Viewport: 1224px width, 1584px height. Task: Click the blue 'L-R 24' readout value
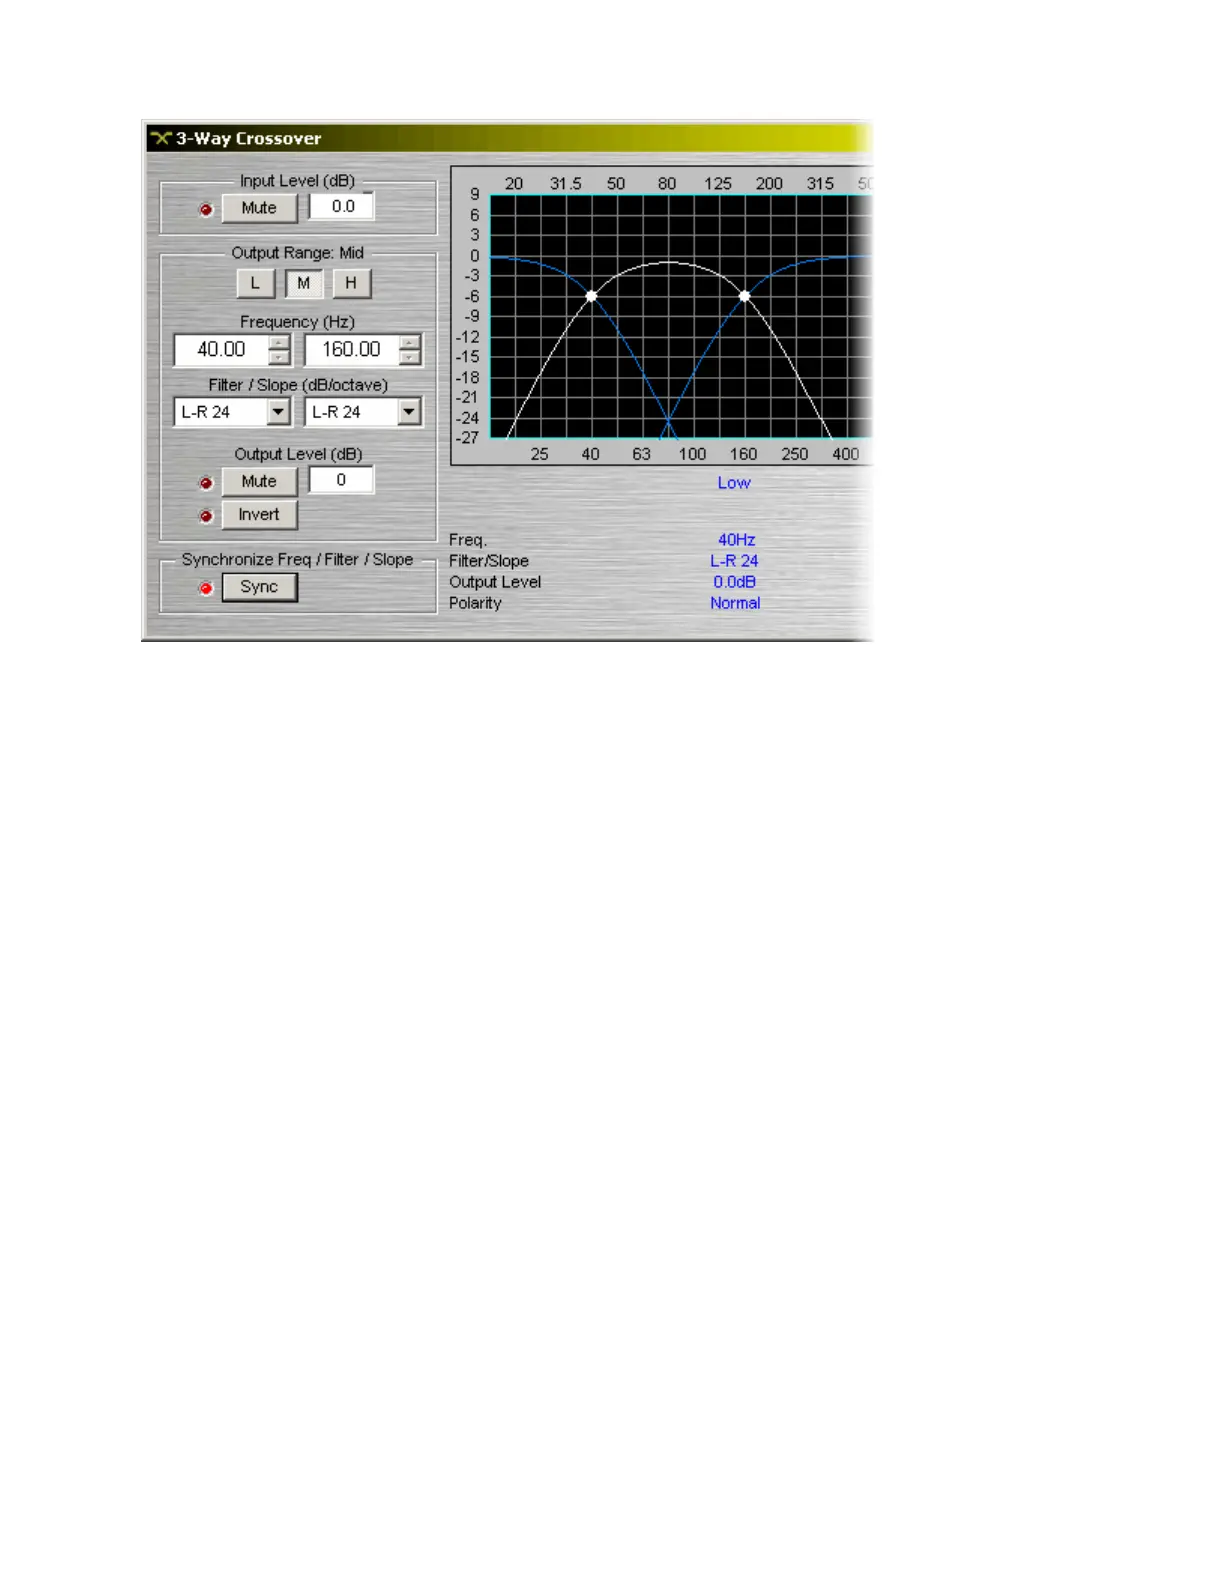coord(734,561)
